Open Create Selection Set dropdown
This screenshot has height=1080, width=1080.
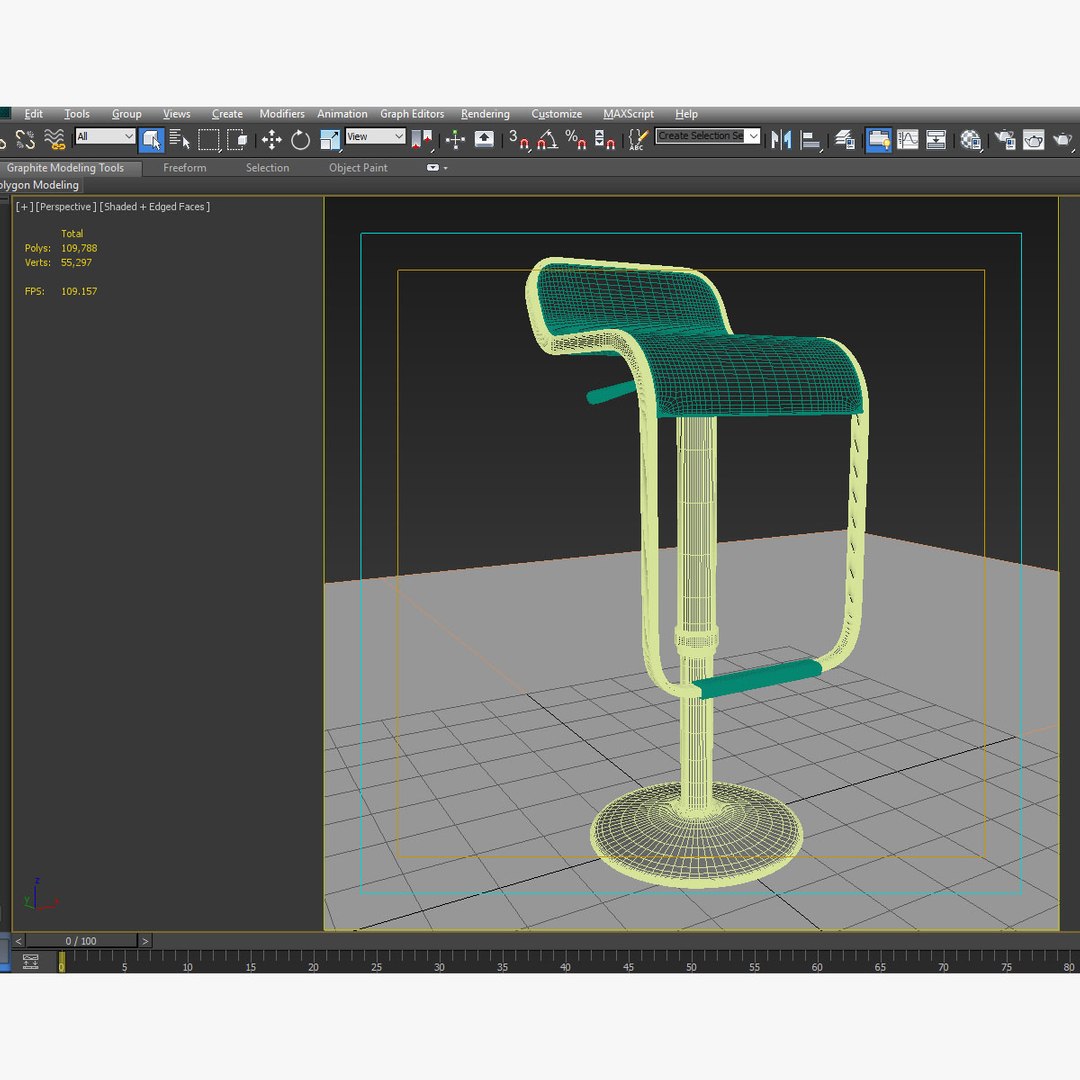click(708, 136)
